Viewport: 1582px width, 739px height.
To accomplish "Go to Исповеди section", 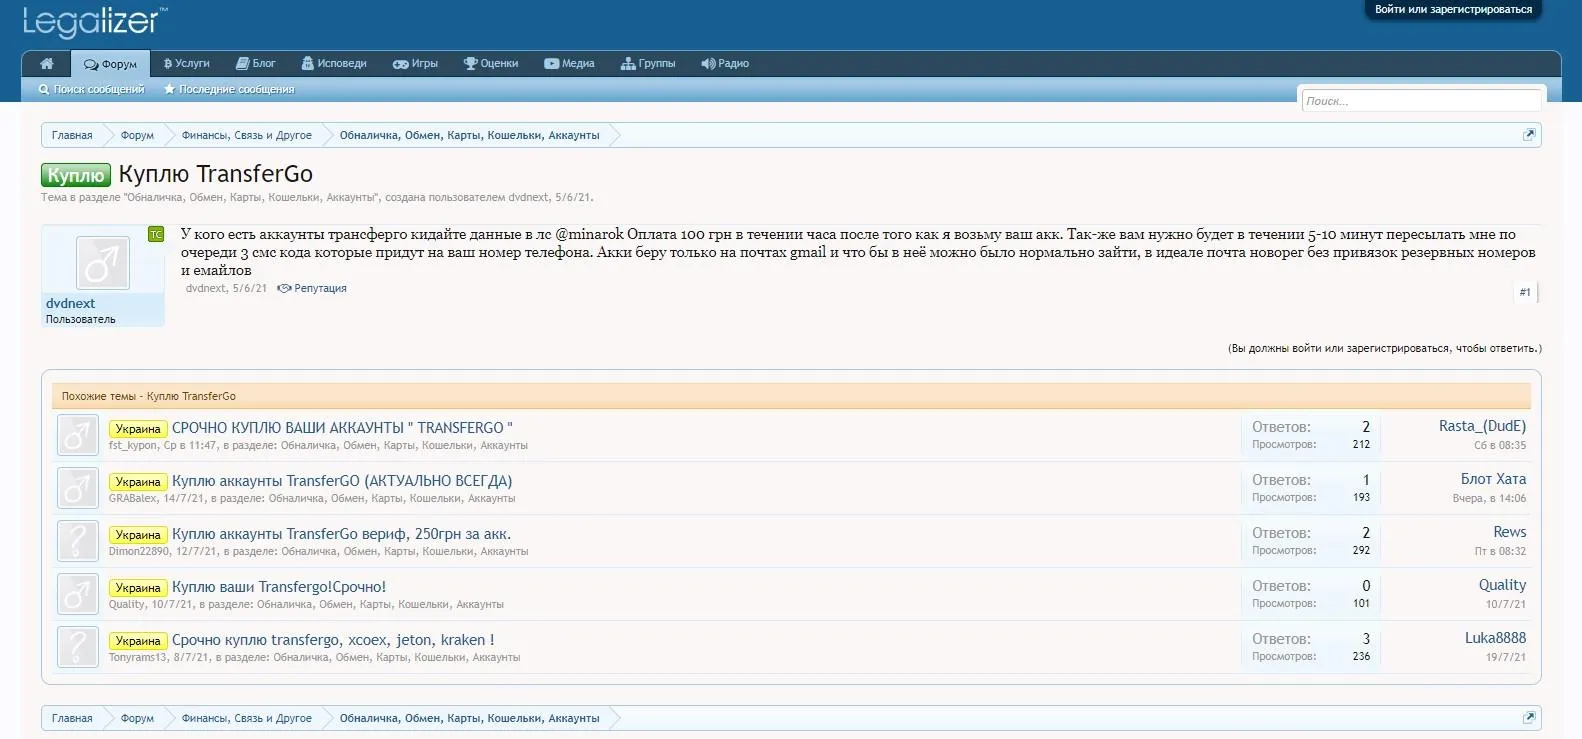I will 334,64.
